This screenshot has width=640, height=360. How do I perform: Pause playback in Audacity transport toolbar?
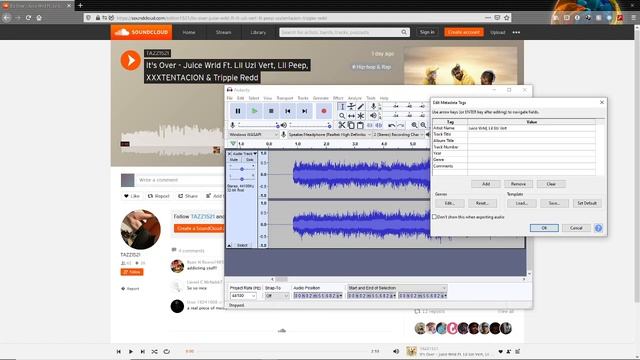pos(238,111)
